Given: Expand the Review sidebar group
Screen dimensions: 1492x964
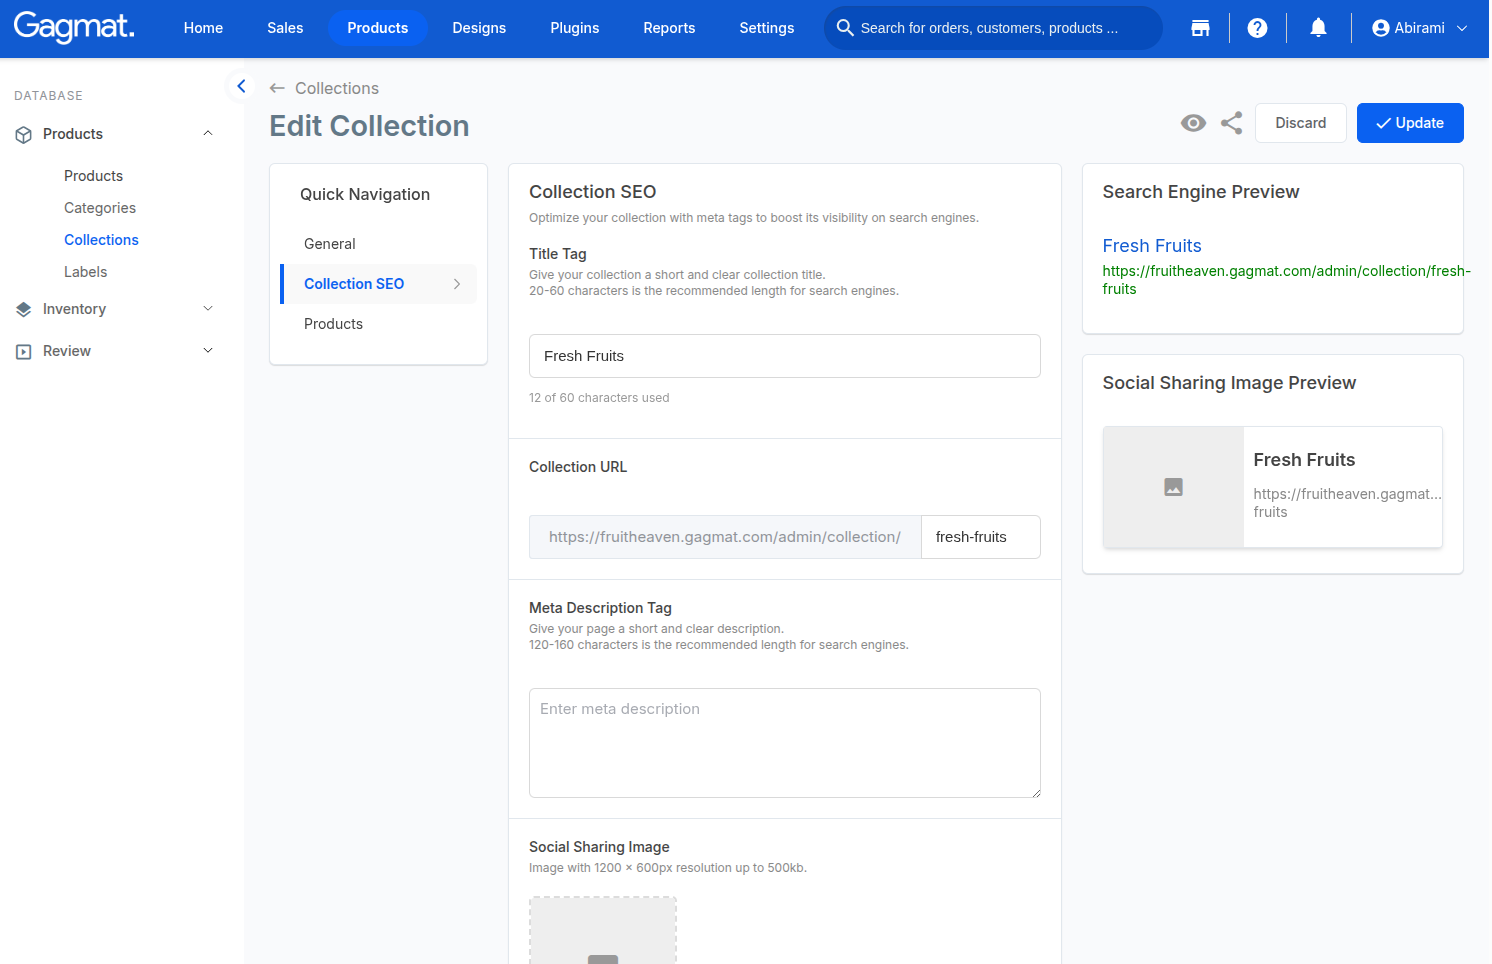Looking at the screenshot, I should tap(208, 351).
